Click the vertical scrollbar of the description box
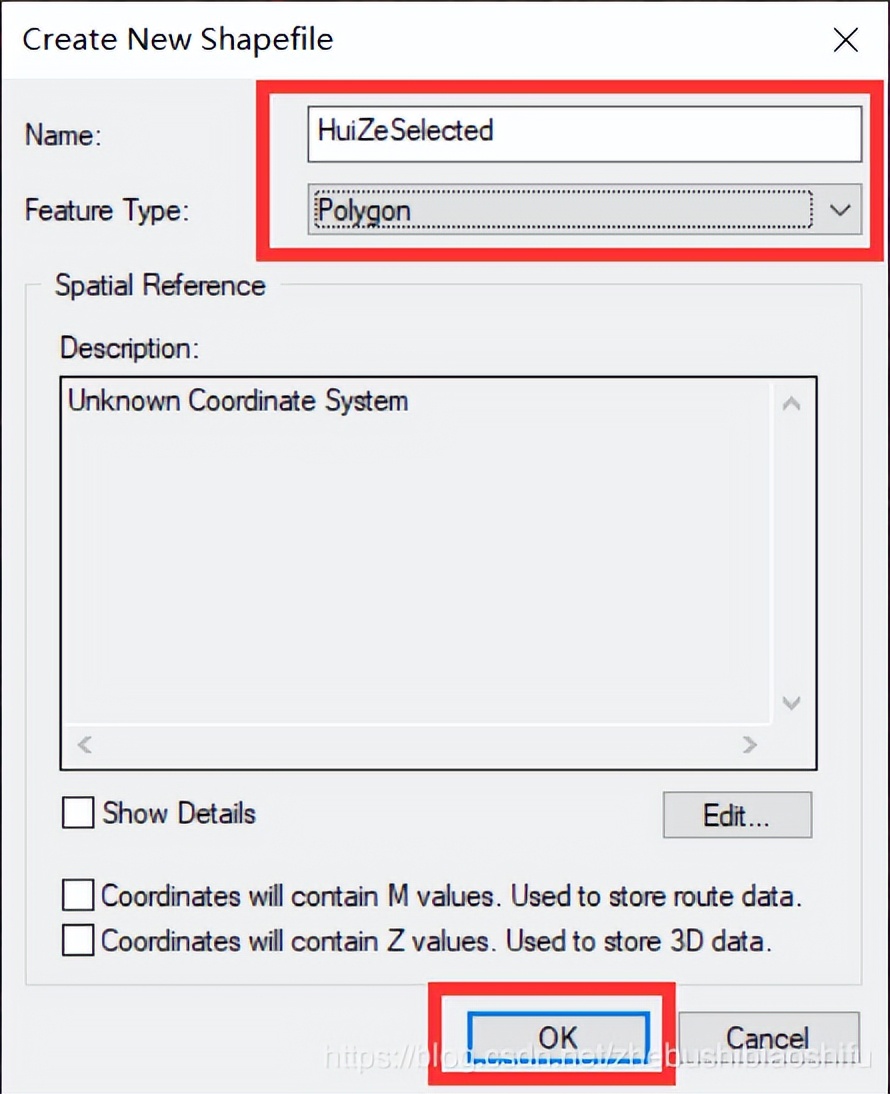This screenshot has width=890, height=1094. (791, 550)
